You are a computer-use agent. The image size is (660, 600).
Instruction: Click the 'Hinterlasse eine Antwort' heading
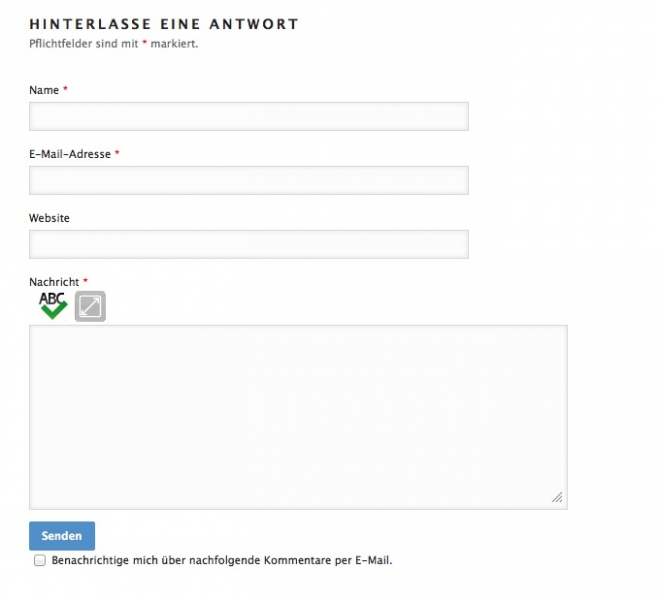(x=164, y=24)
